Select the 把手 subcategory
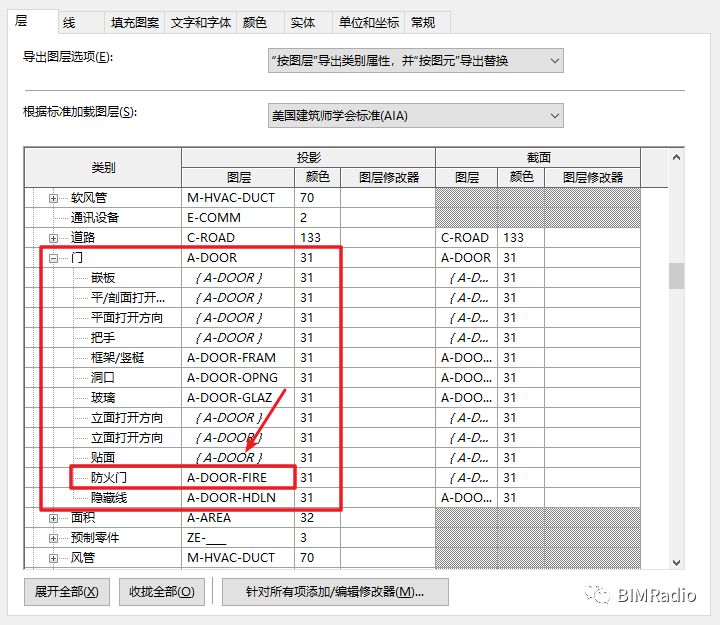Screen dimensions: 720x625 point(103,338)
